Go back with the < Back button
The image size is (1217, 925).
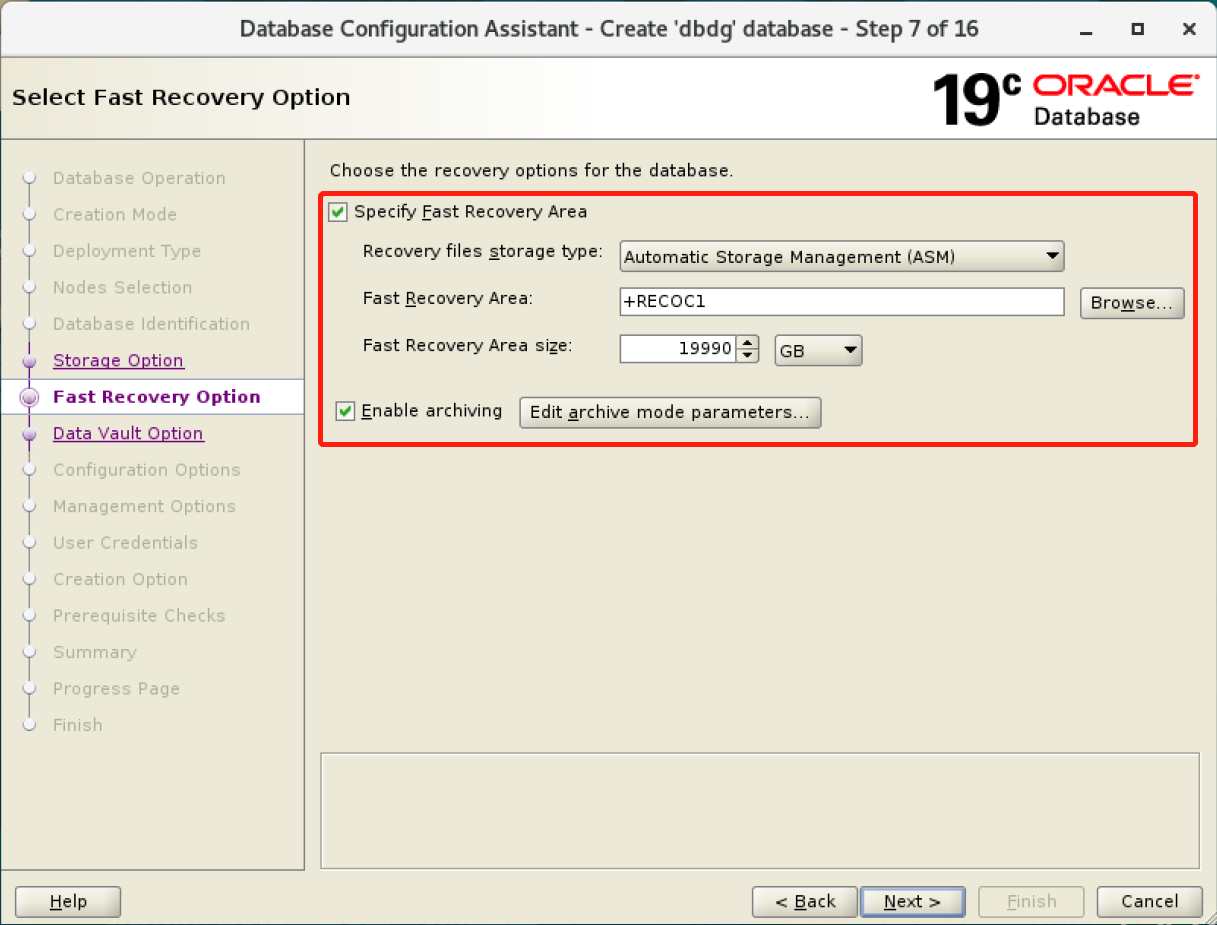click(x=805, y=902)
